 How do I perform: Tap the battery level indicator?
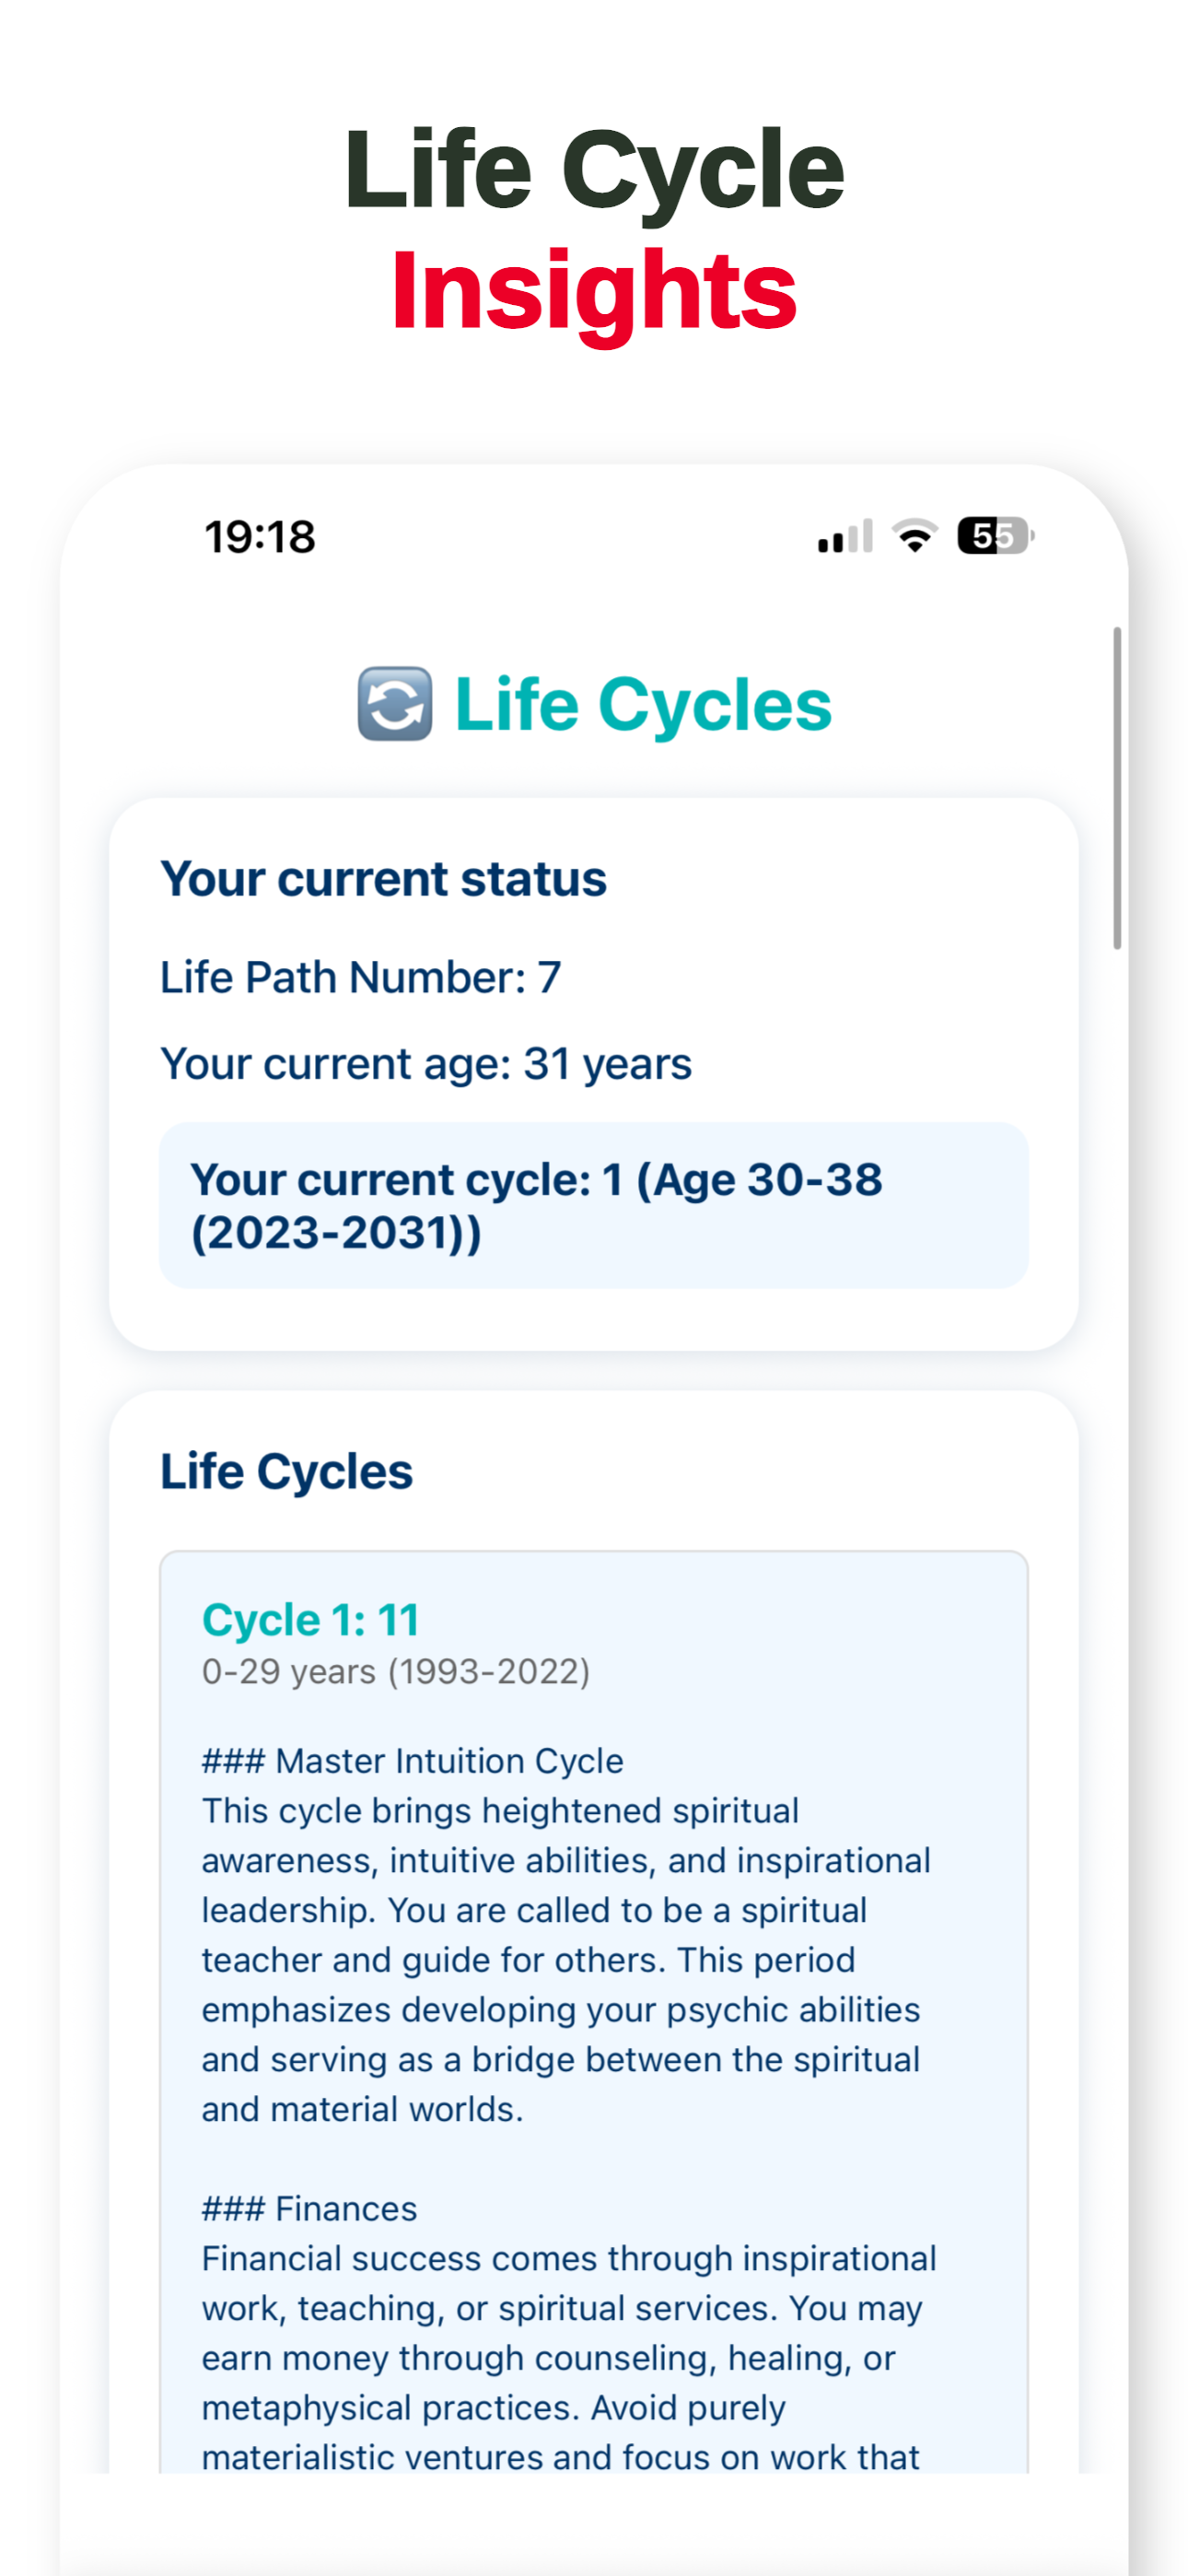click(x=995, y=536)
